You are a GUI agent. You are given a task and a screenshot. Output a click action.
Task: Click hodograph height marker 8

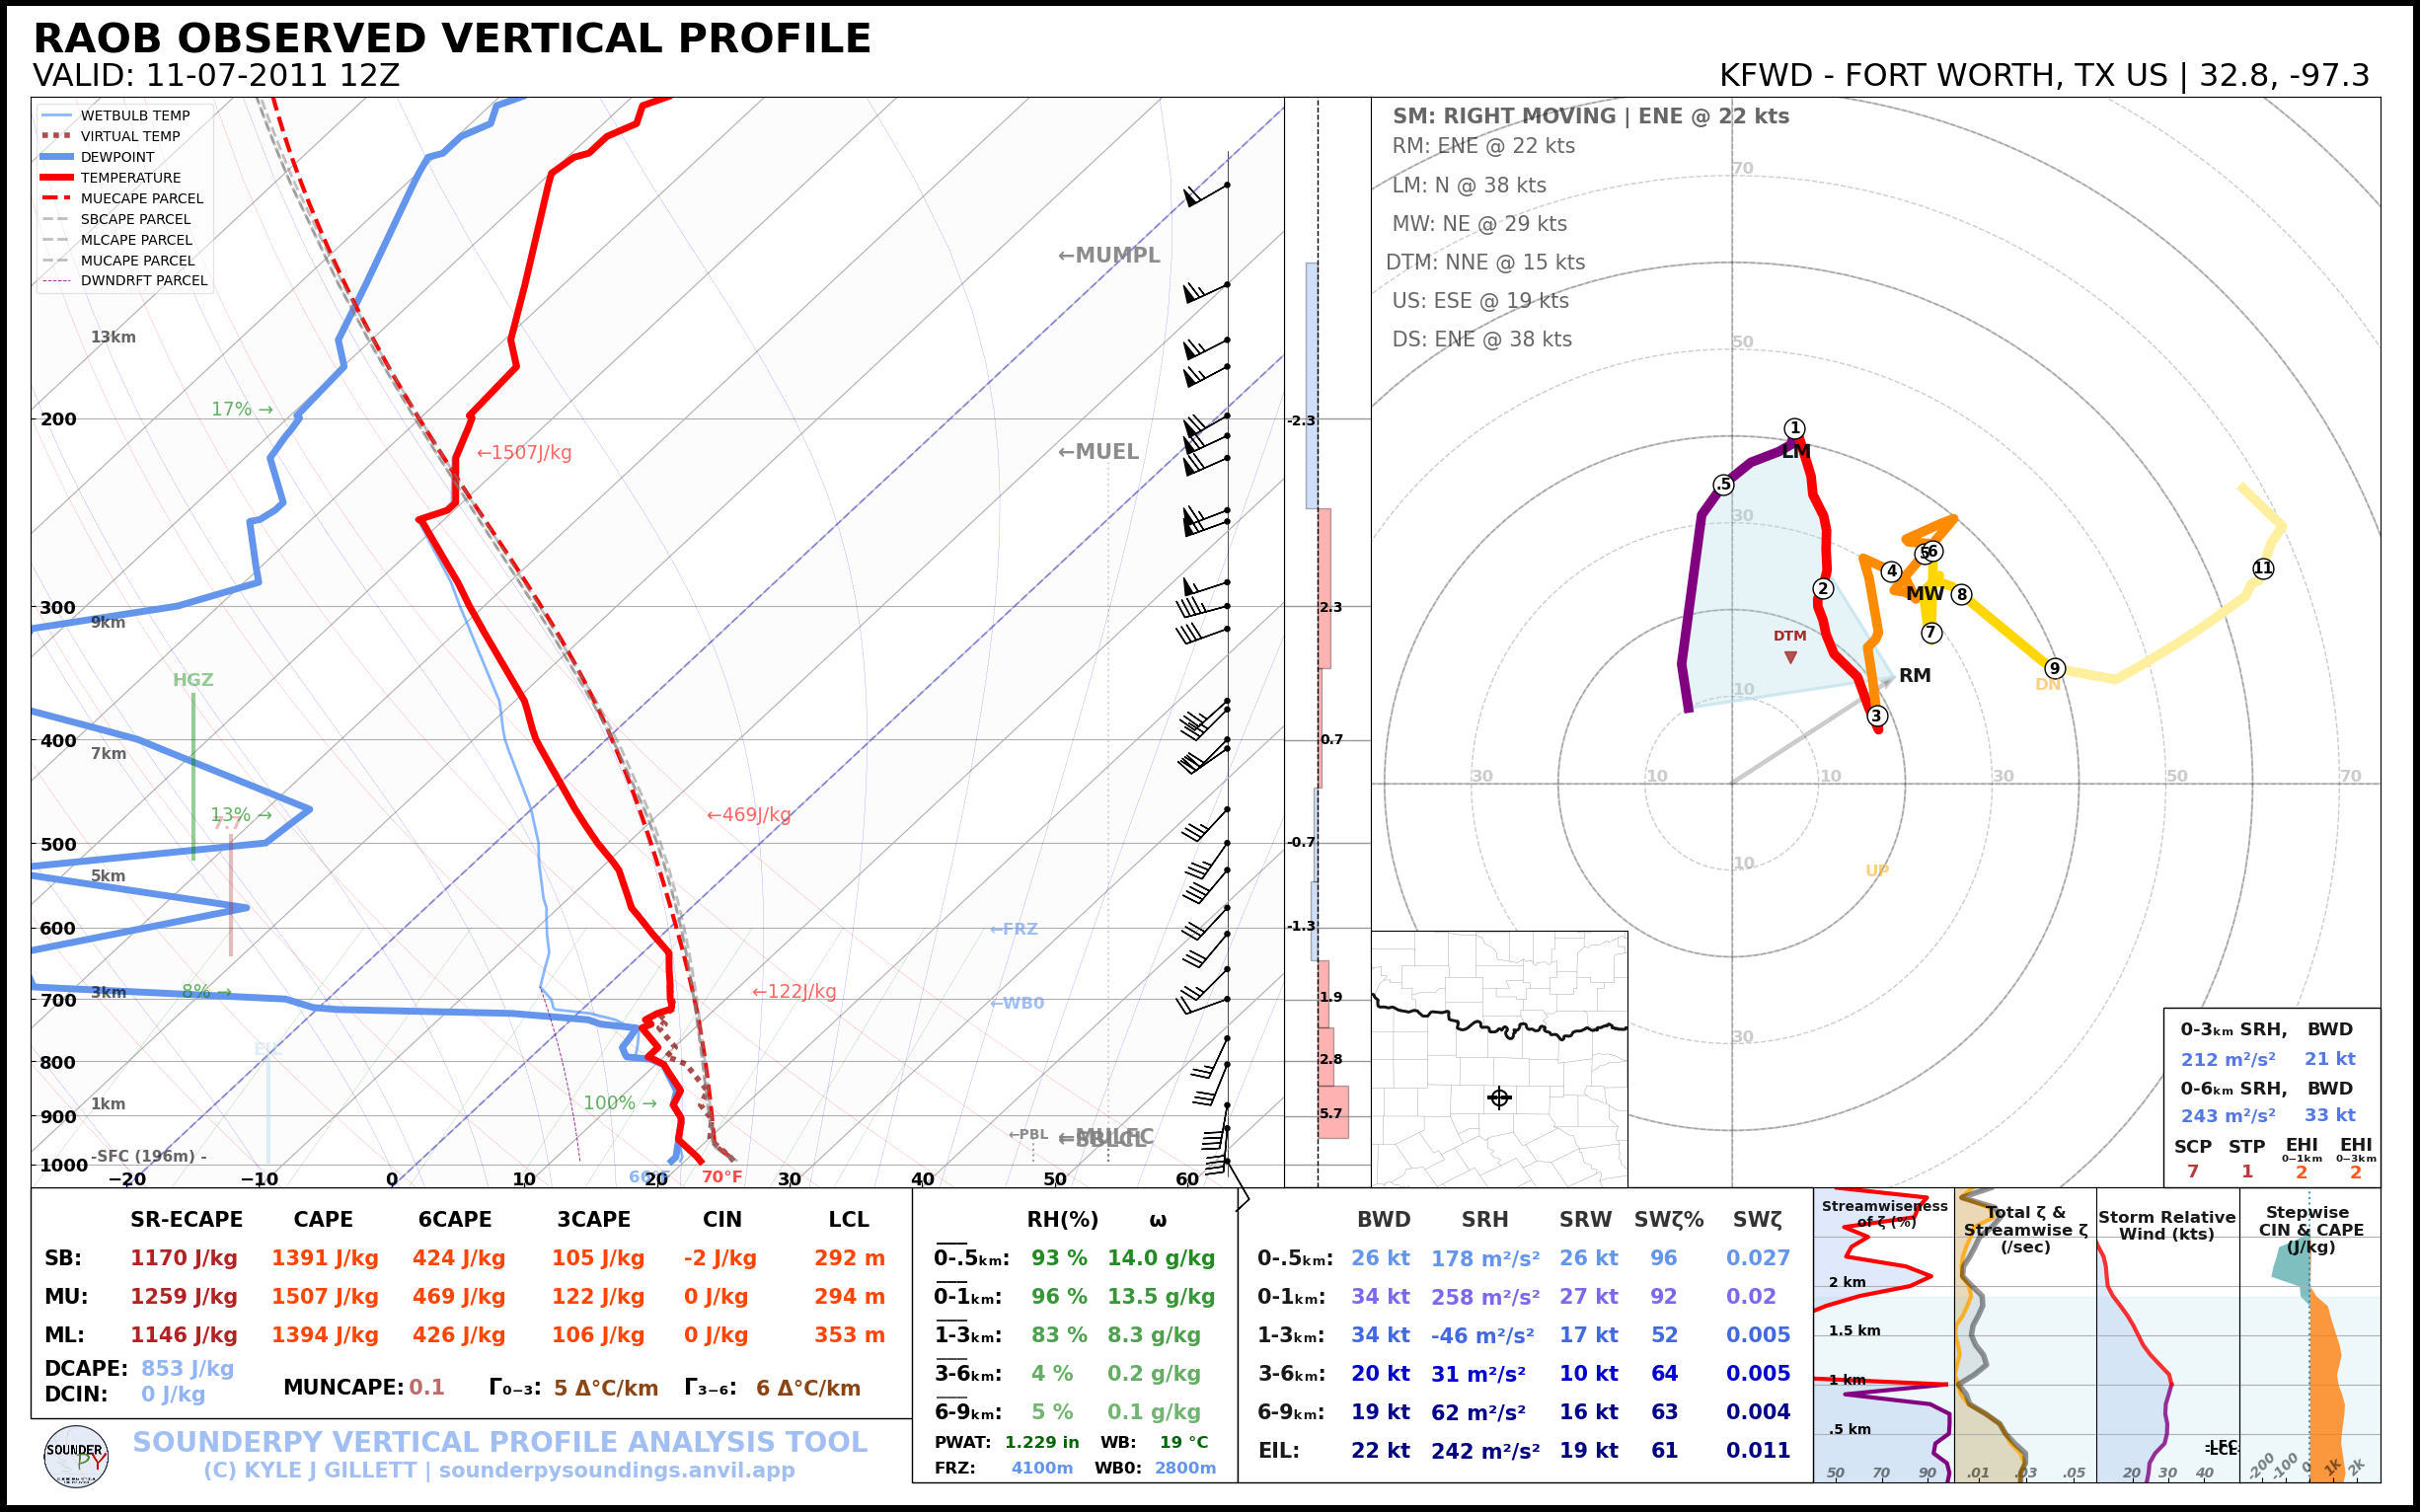click(1962, 594)
